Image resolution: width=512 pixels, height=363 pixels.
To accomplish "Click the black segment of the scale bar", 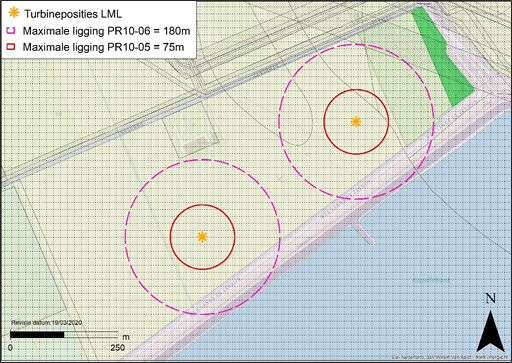I will click(37, 335).
